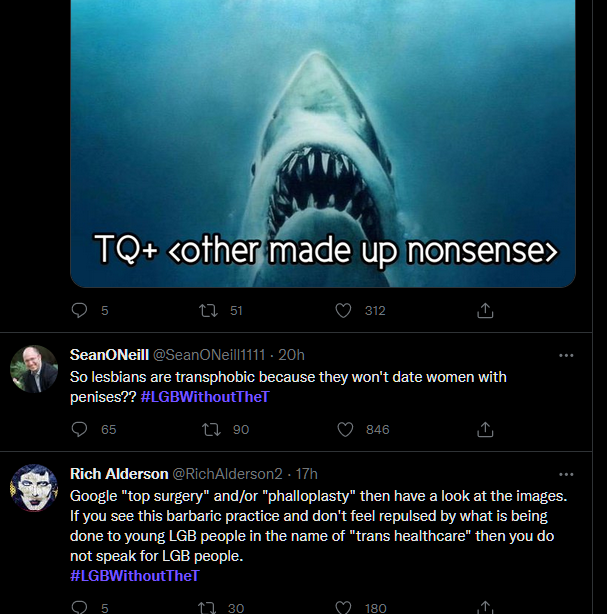Like the shark image tweet
This screenshot has height=614, width=607.
point(344,311)
